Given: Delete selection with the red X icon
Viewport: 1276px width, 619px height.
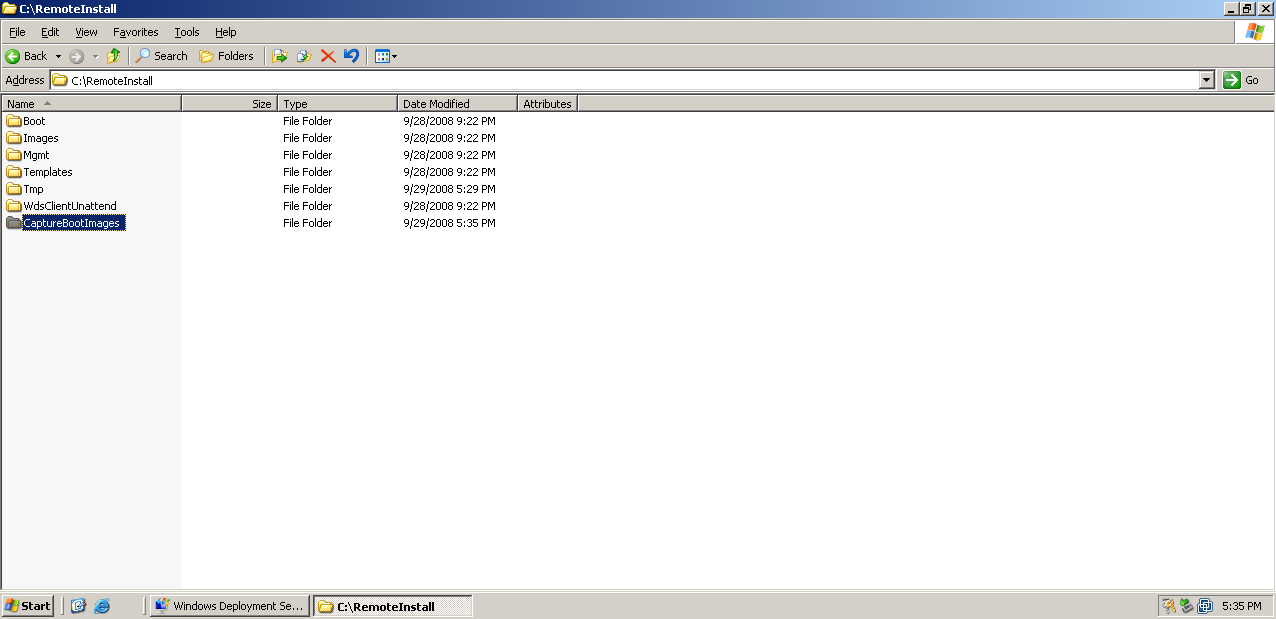Looking at the screenshot, I should pyautogui.click(x=328, y=56).
